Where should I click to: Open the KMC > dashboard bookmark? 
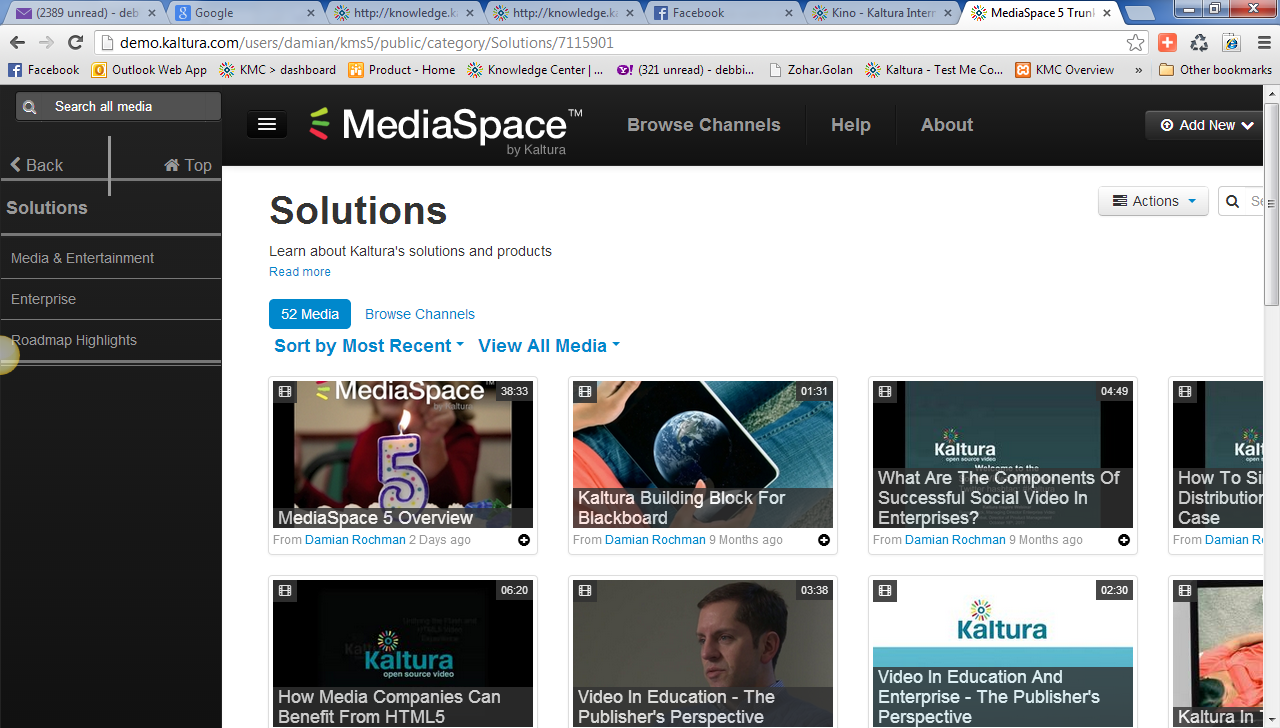tap(278, 70)
